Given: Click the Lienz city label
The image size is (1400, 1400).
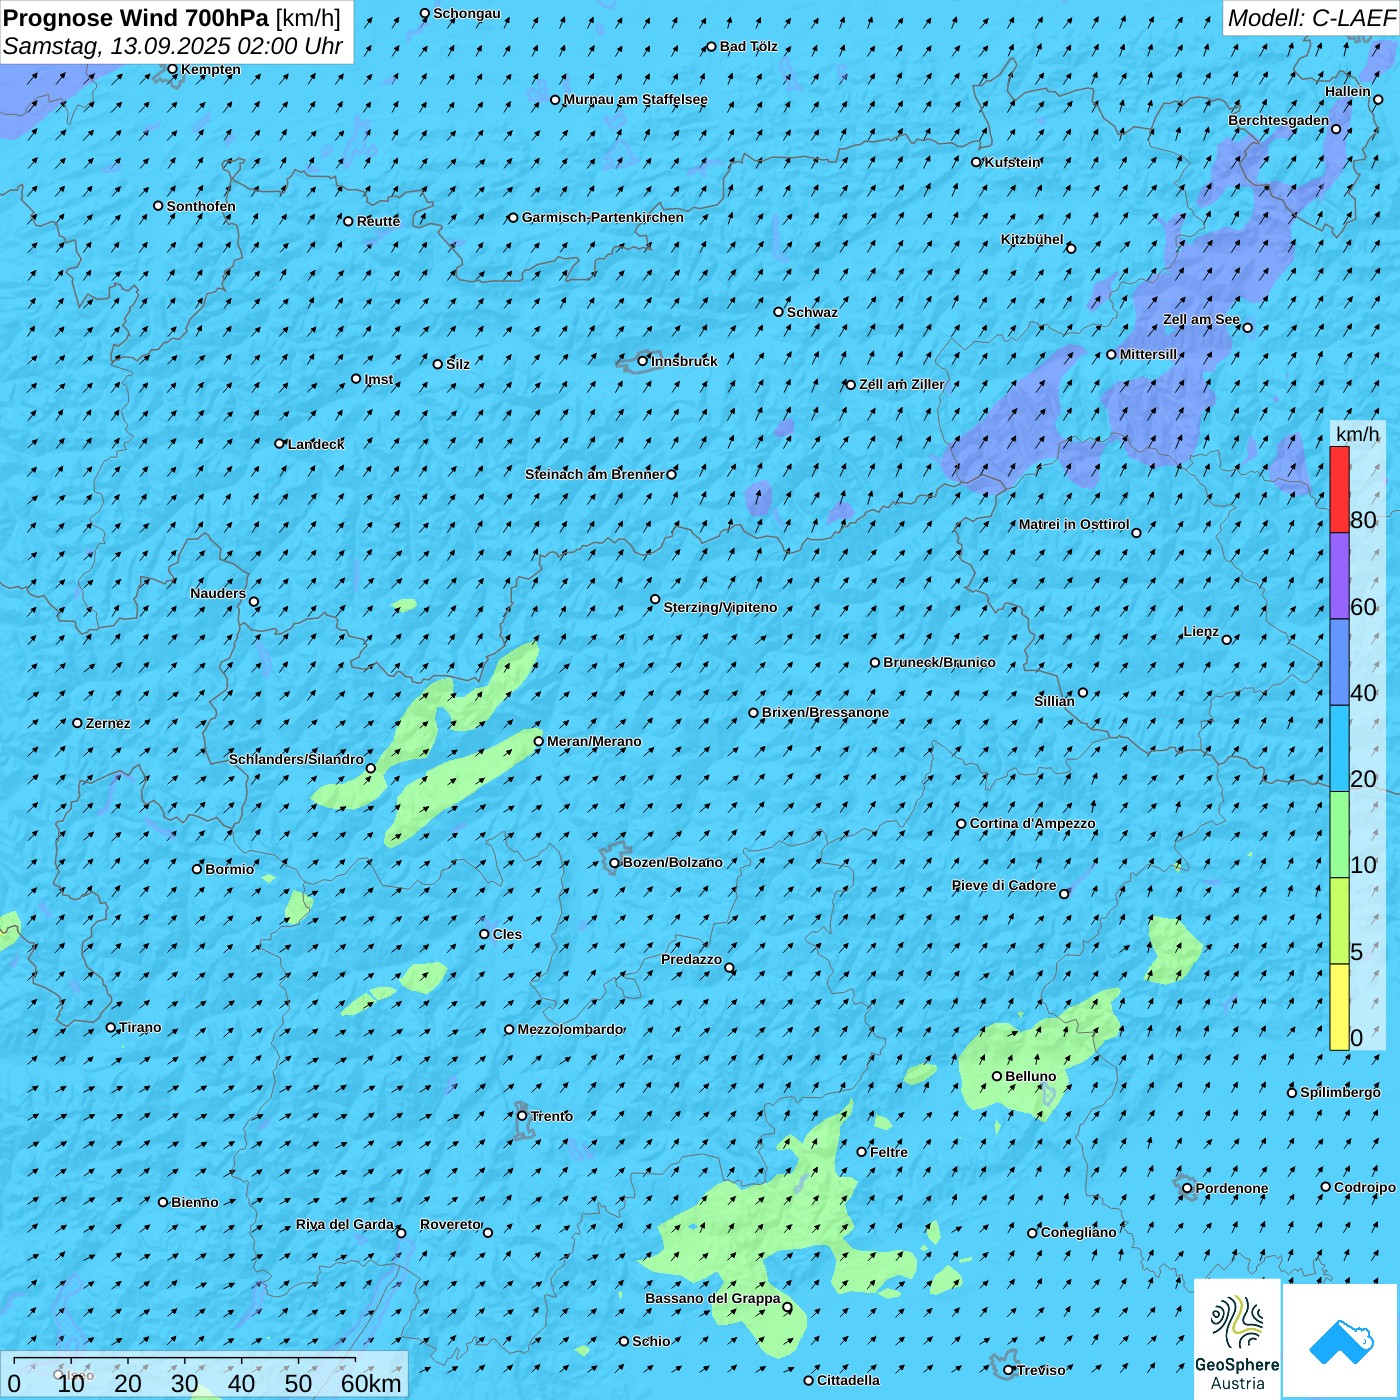Looking at the screenshot, I should click(1201, 631).
